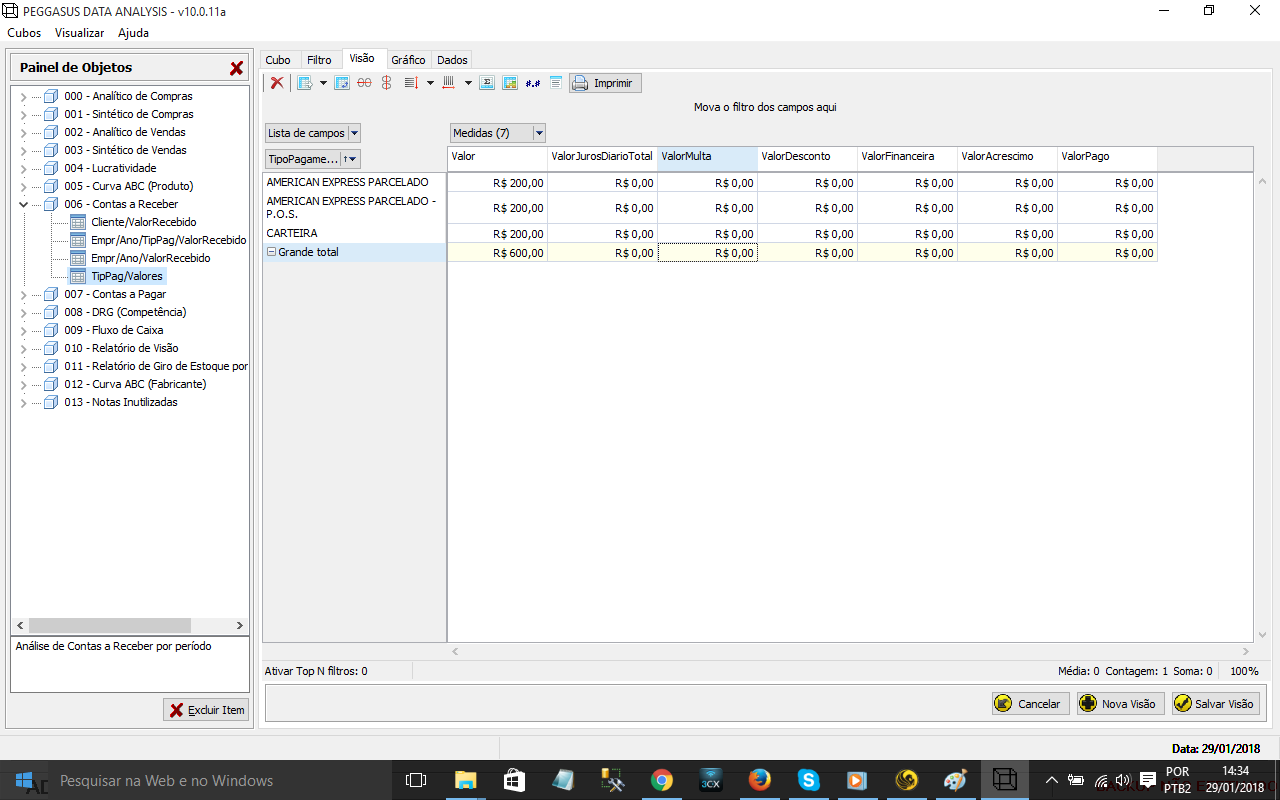
Task: Click the Ativar Top N filtros status text
Action: click(316, 671)
